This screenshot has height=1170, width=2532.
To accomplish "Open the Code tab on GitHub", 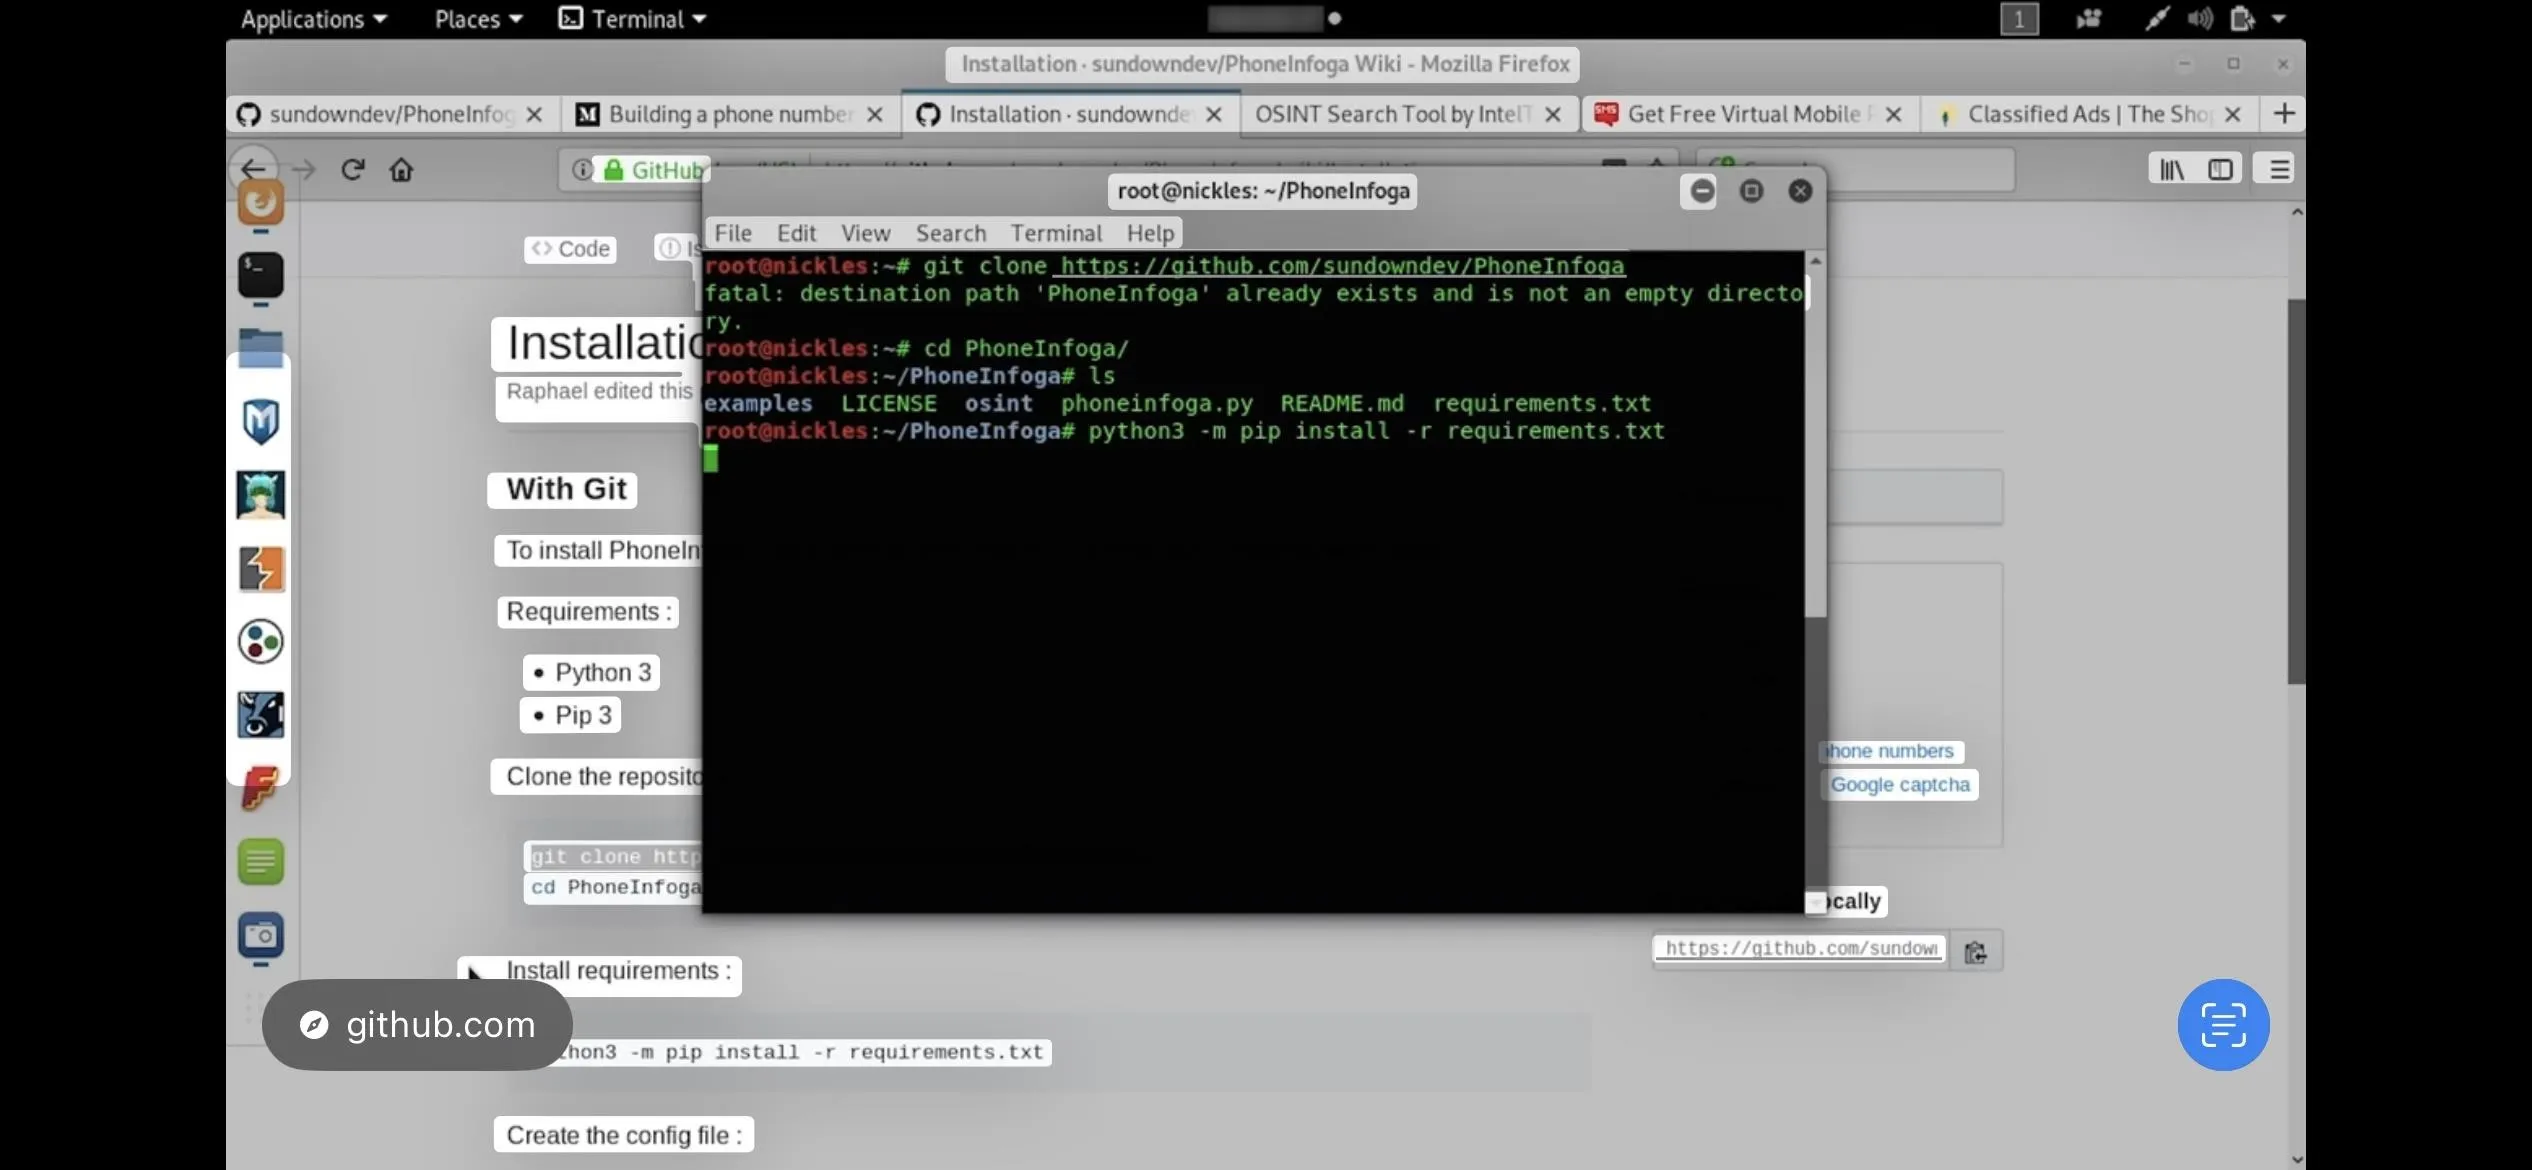I will click(570, 248).
